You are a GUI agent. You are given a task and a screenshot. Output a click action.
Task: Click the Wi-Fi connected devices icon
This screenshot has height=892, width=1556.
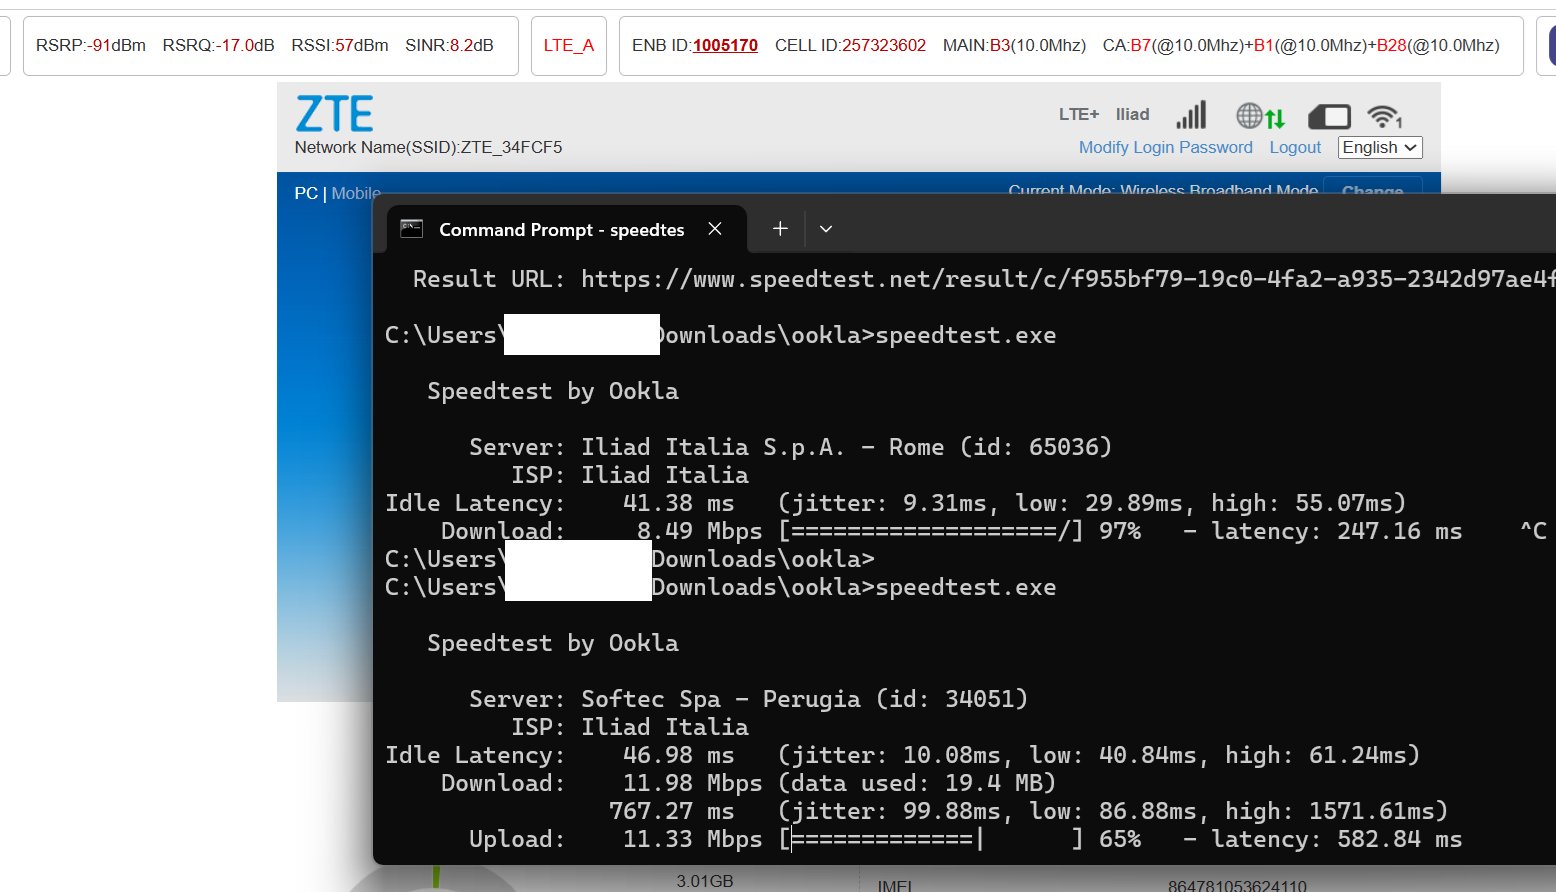(x=1384, y=117)
